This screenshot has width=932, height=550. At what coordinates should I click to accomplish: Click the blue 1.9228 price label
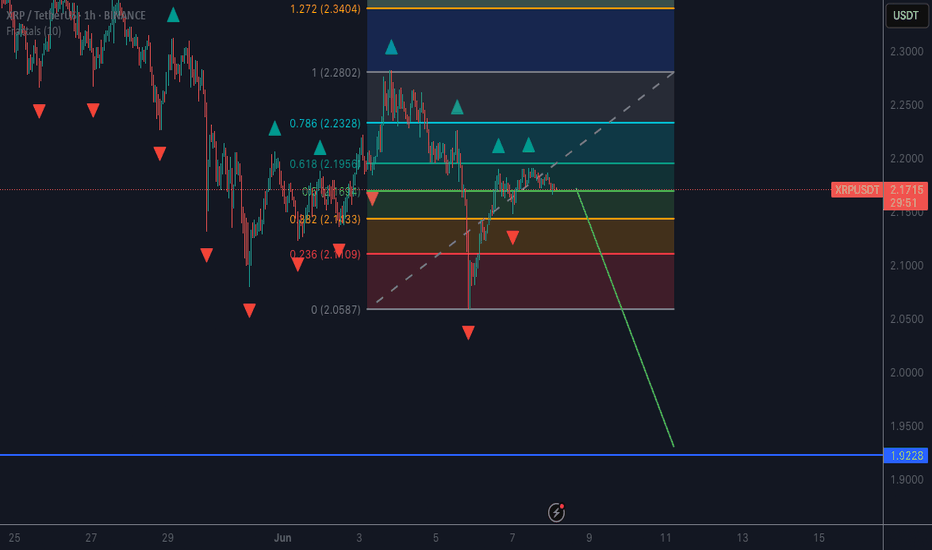(906, 455)
